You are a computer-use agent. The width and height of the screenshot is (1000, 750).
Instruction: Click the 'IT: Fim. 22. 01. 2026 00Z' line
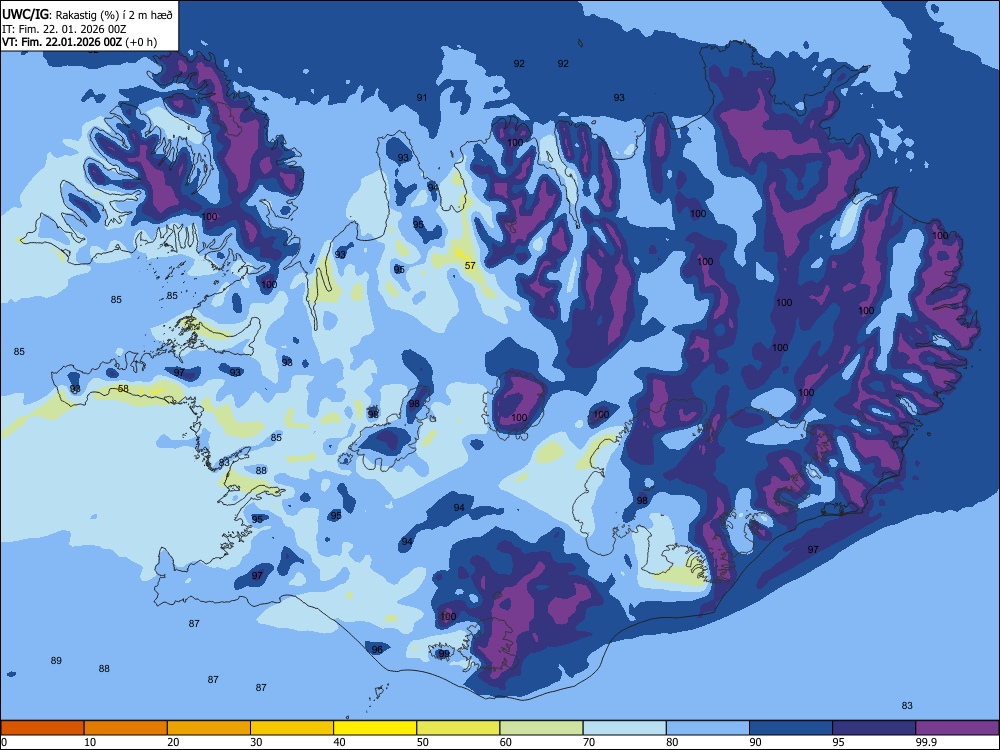click(64, 29)
